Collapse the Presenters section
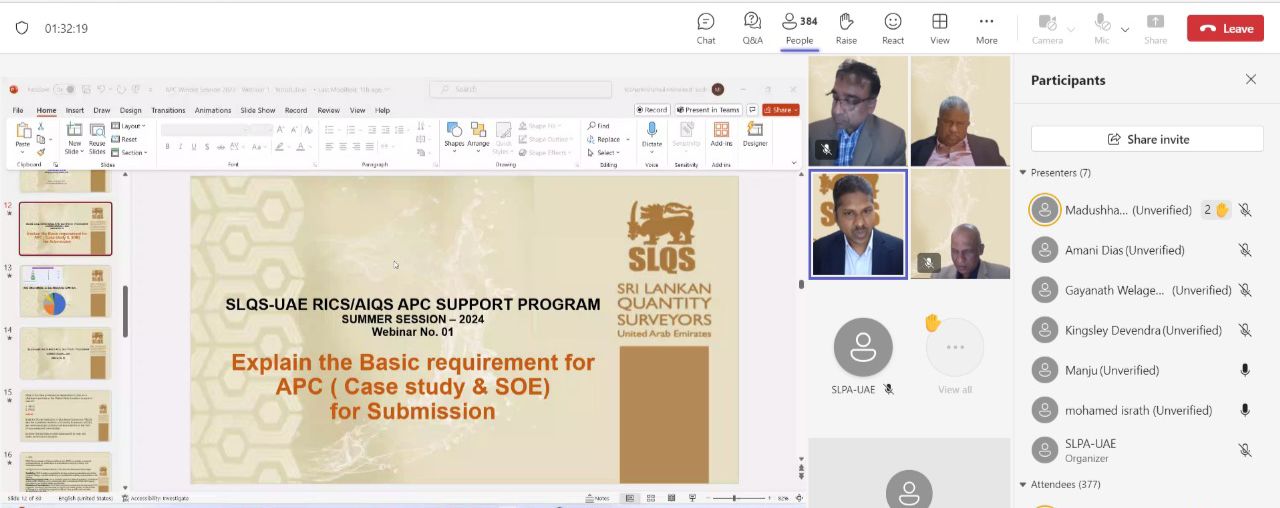This screenshot has height=508, width=1280. click(1023, 173)
